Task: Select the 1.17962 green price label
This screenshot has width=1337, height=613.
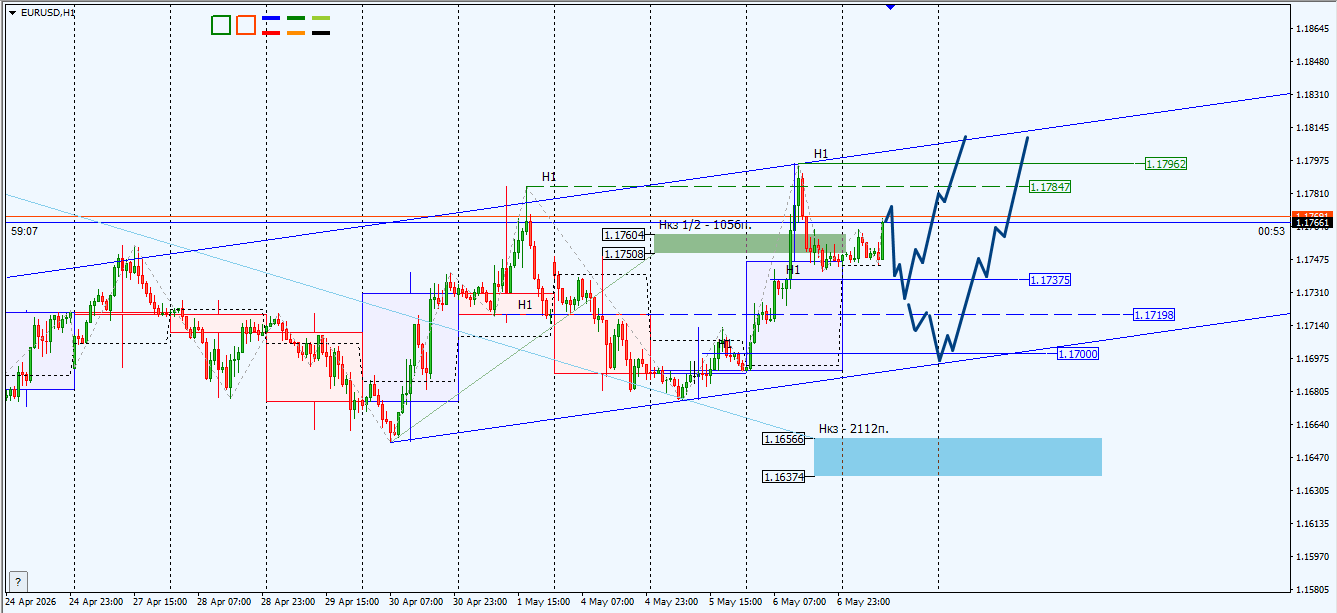Action: coord(1166,163)
